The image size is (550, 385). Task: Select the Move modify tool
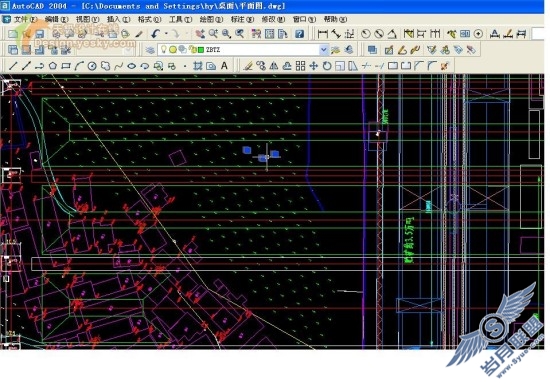(x=314, y=66)
